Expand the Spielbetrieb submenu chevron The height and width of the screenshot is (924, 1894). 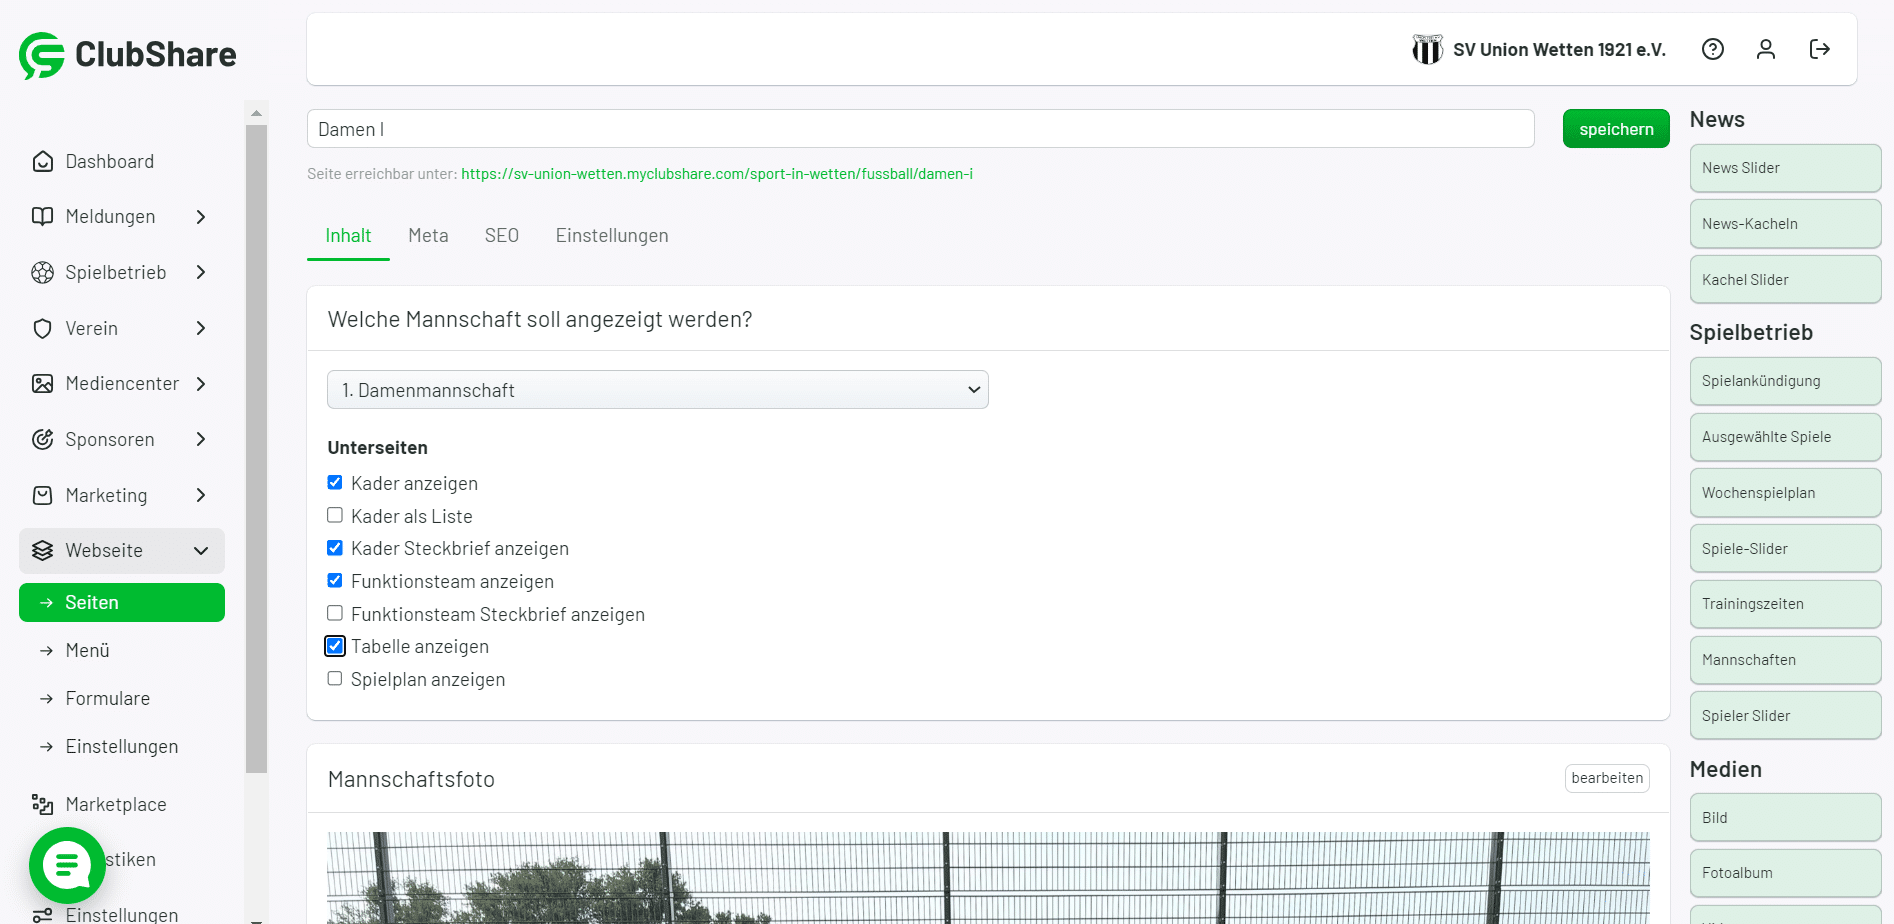click(x=201, y=273)
